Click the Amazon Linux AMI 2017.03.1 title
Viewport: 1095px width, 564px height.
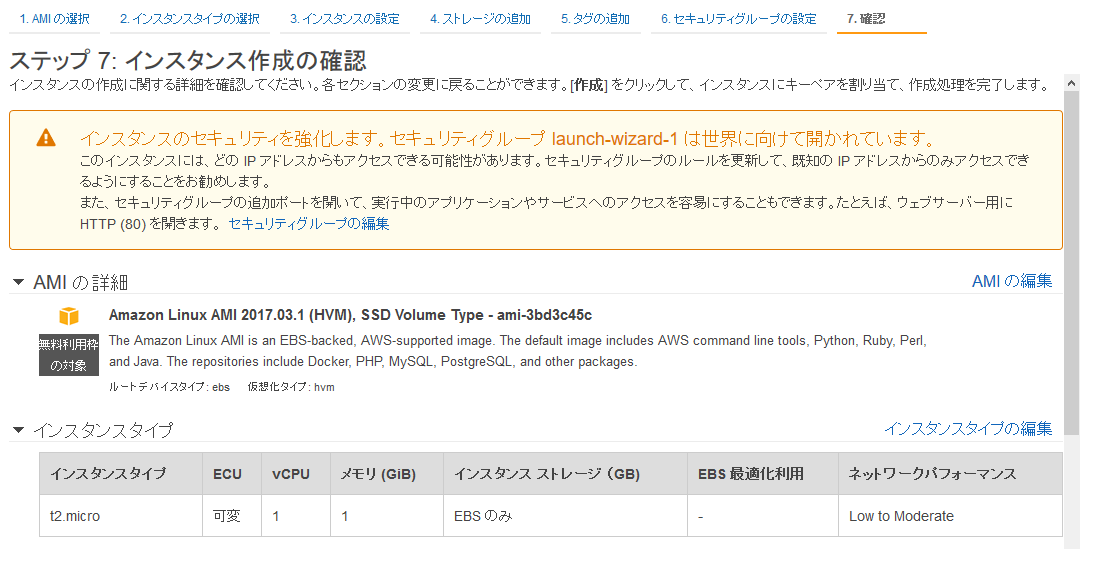[350, 315]
